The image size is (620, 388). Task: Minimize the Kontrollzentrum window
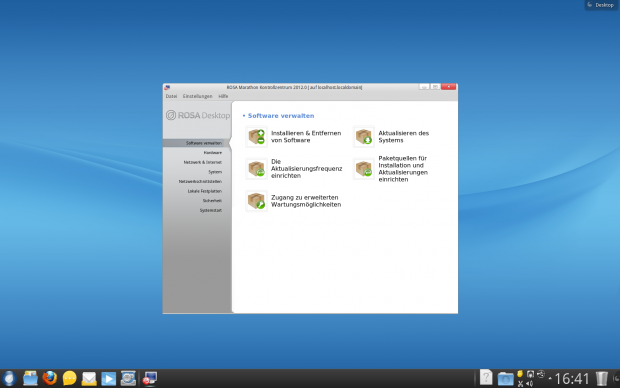424,87
